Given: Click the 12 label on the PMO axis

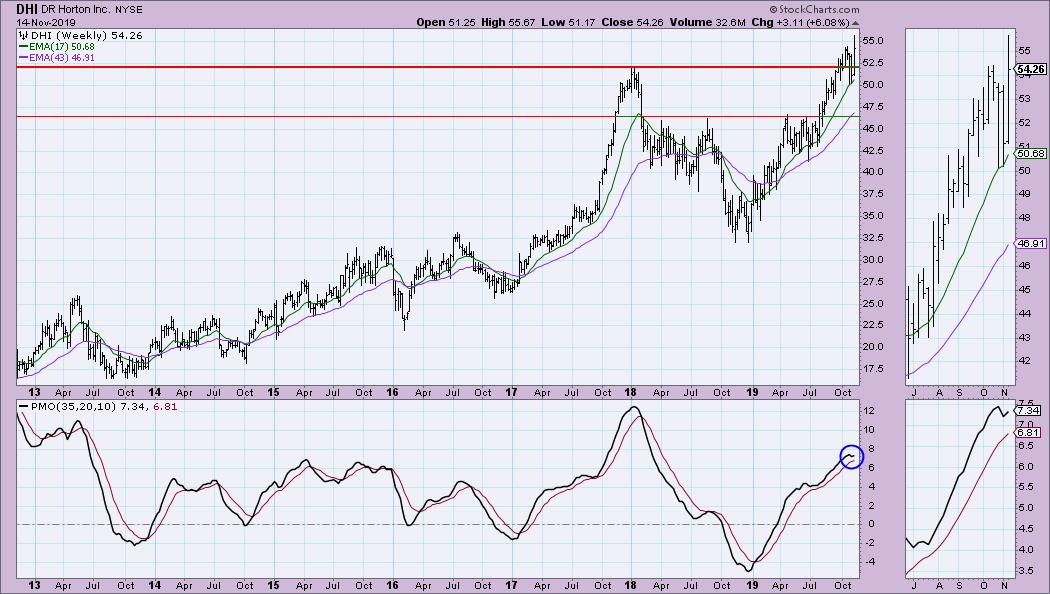Looking at the screenshot, I should [870, 411].
